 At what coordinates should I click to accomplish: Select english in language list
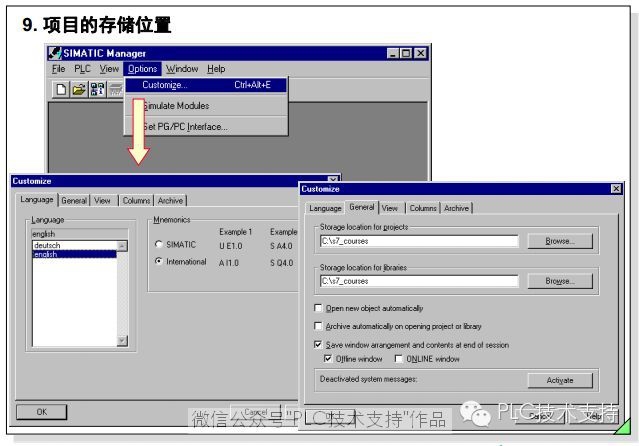point(74,254)
